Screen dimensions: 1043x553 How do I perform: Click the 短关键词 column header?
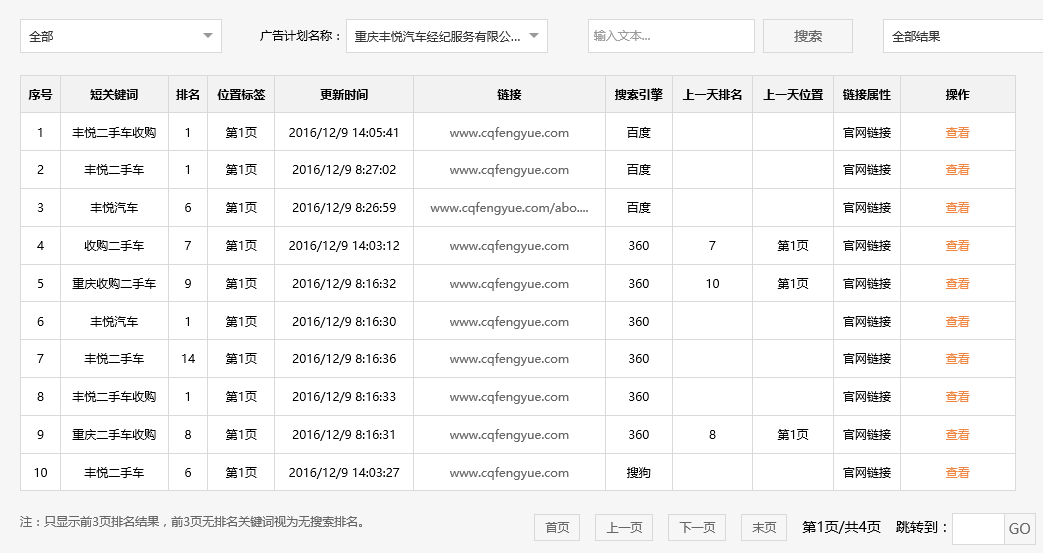click(114, 94)
